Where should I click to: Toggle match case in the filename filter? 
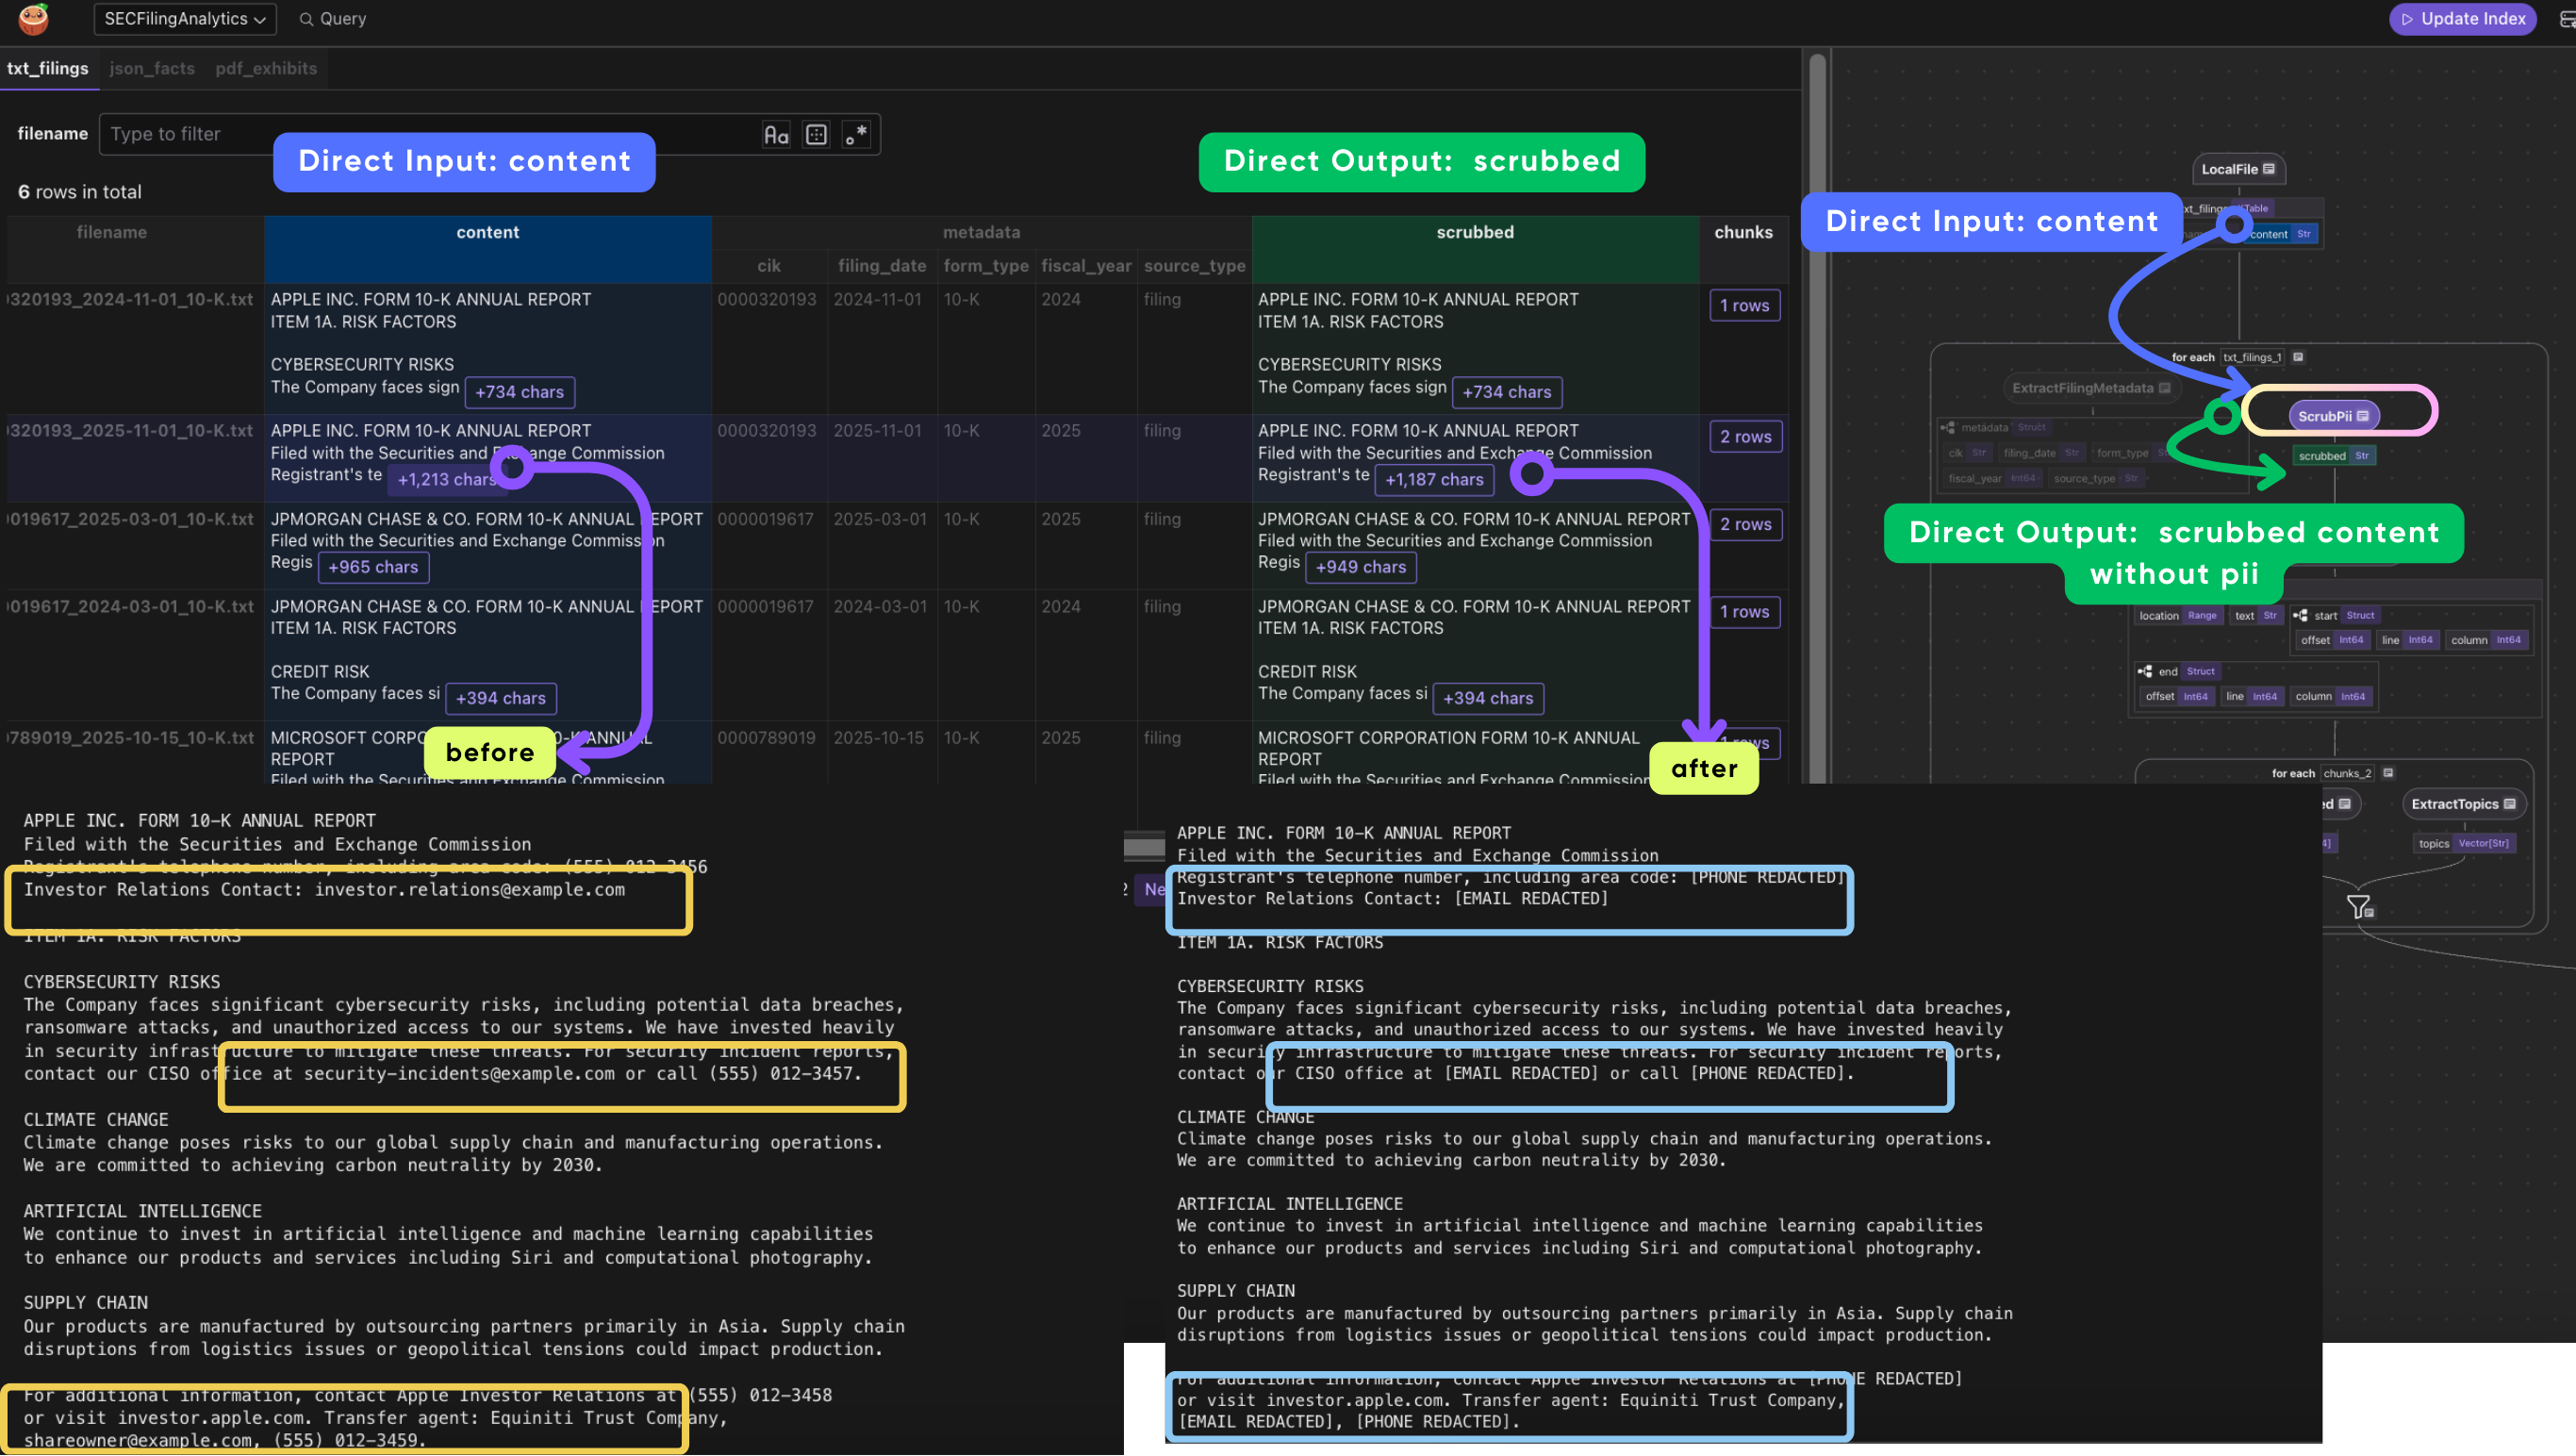pyautogui.click(x=776, y=134)
